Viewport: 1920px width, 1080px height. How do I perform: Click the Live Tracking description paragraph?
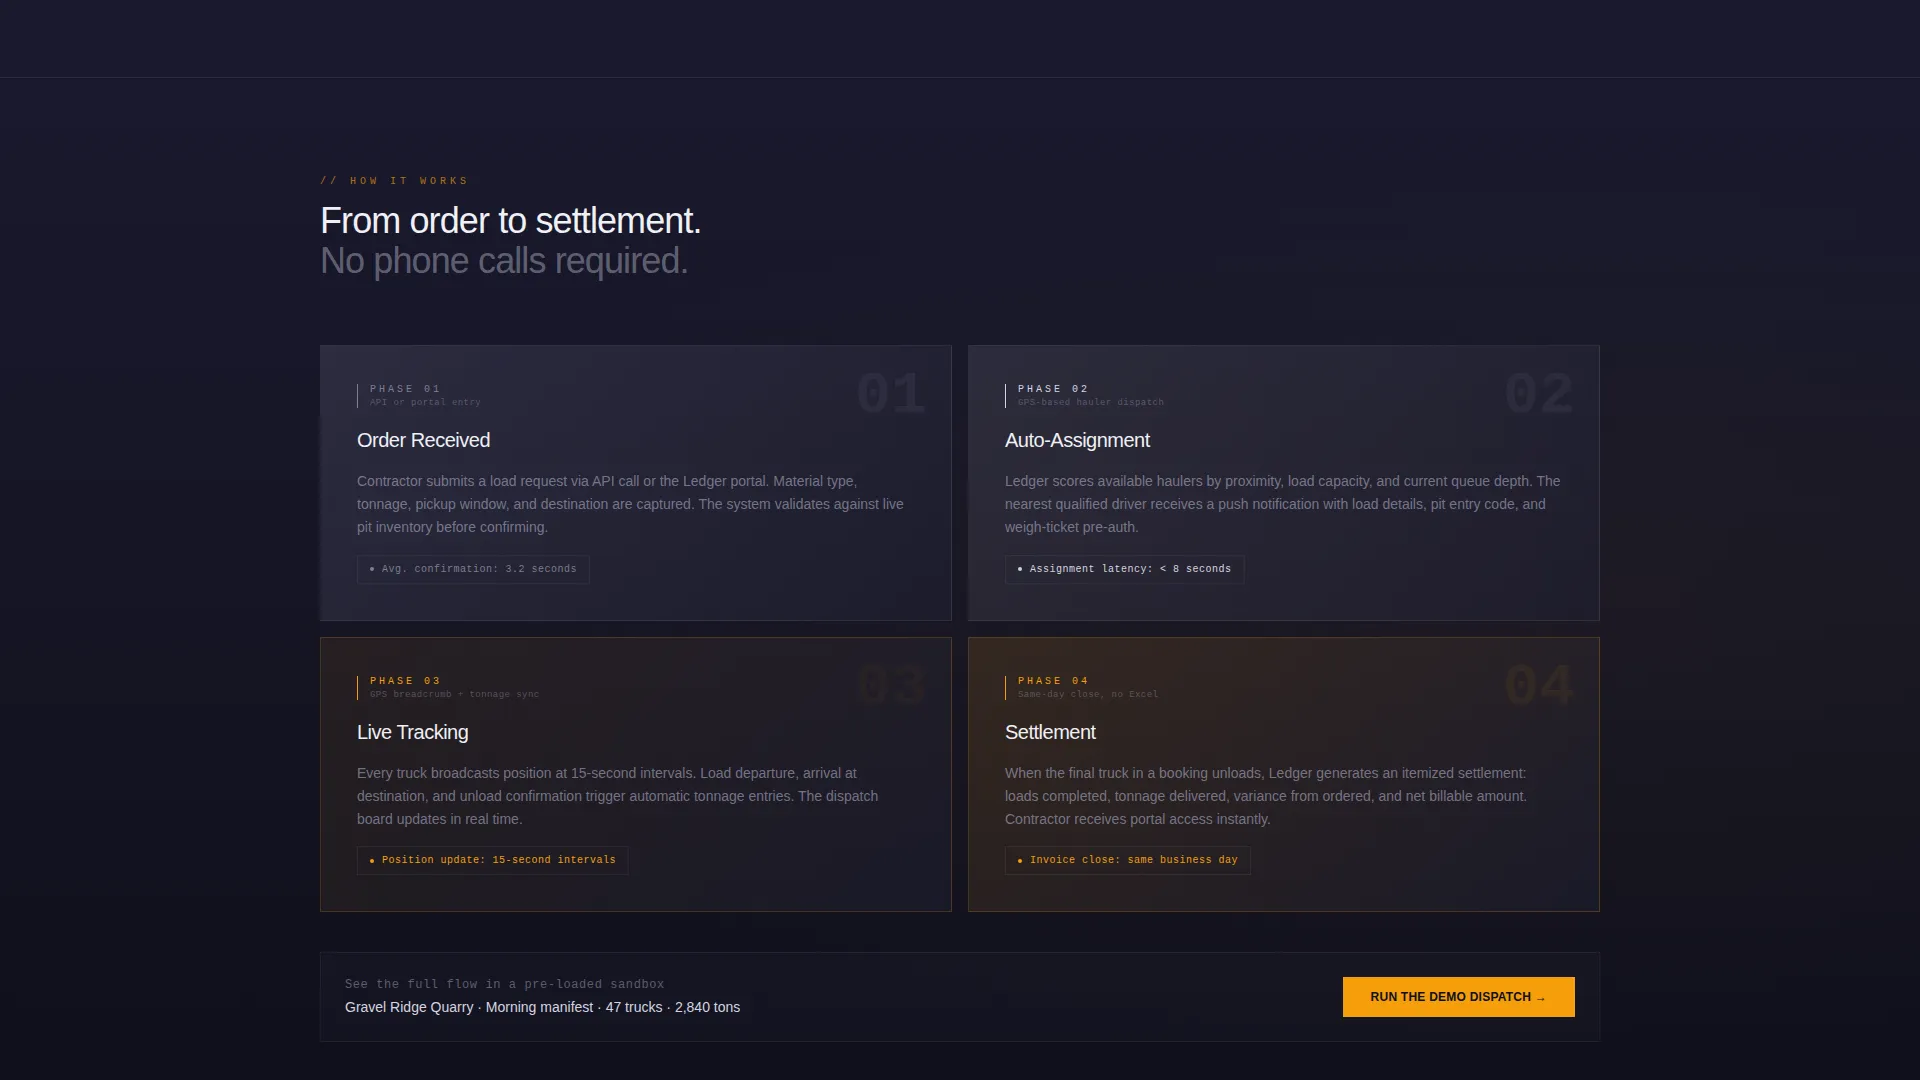point(617,796)
